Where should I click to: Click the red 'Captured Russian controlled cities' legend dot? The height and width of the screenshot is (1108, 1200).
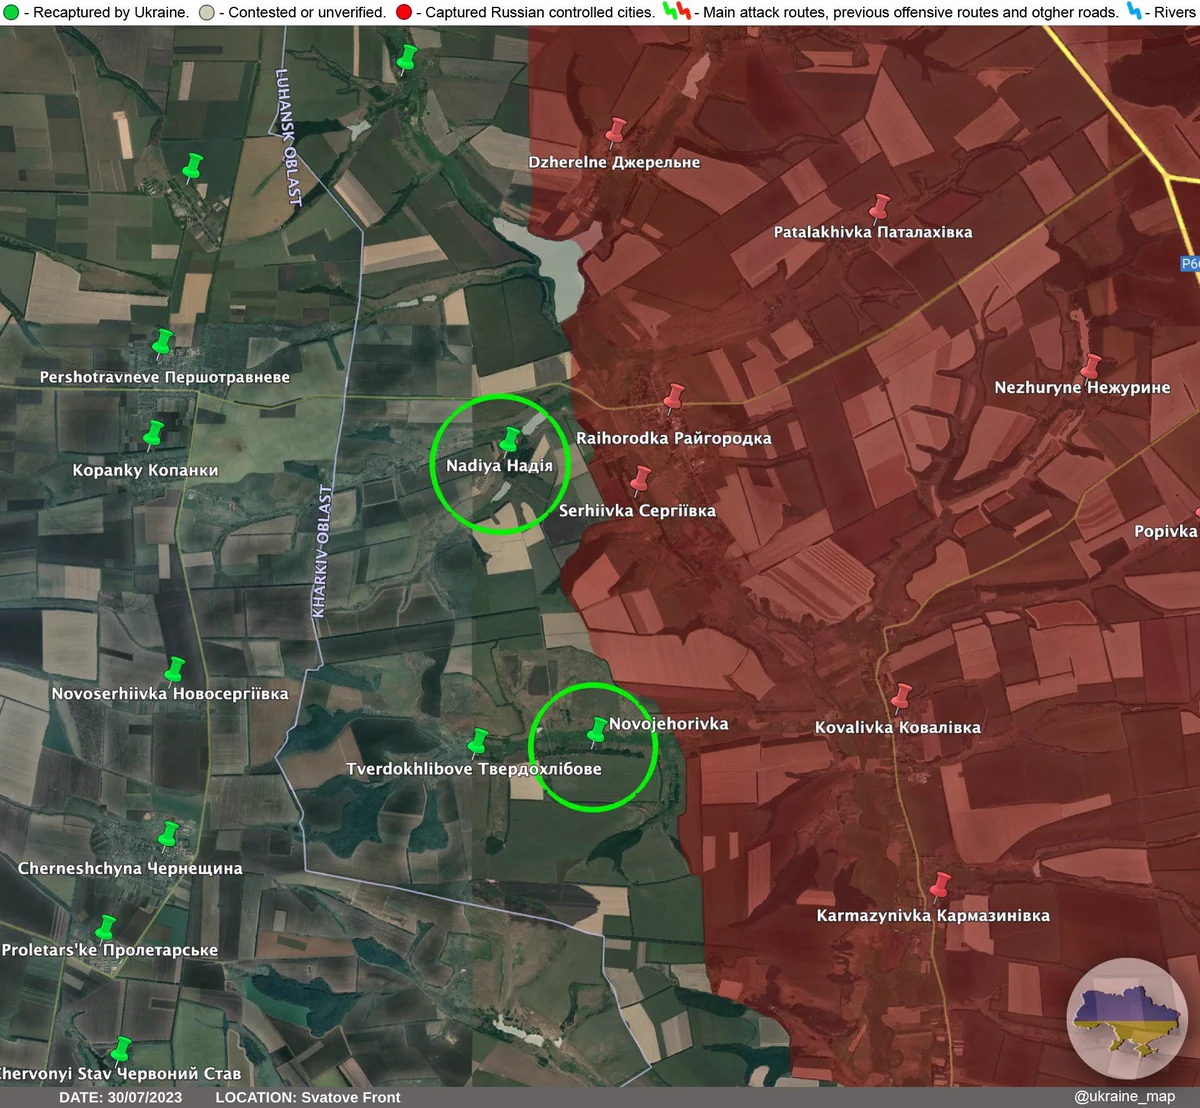click(404, 13)
